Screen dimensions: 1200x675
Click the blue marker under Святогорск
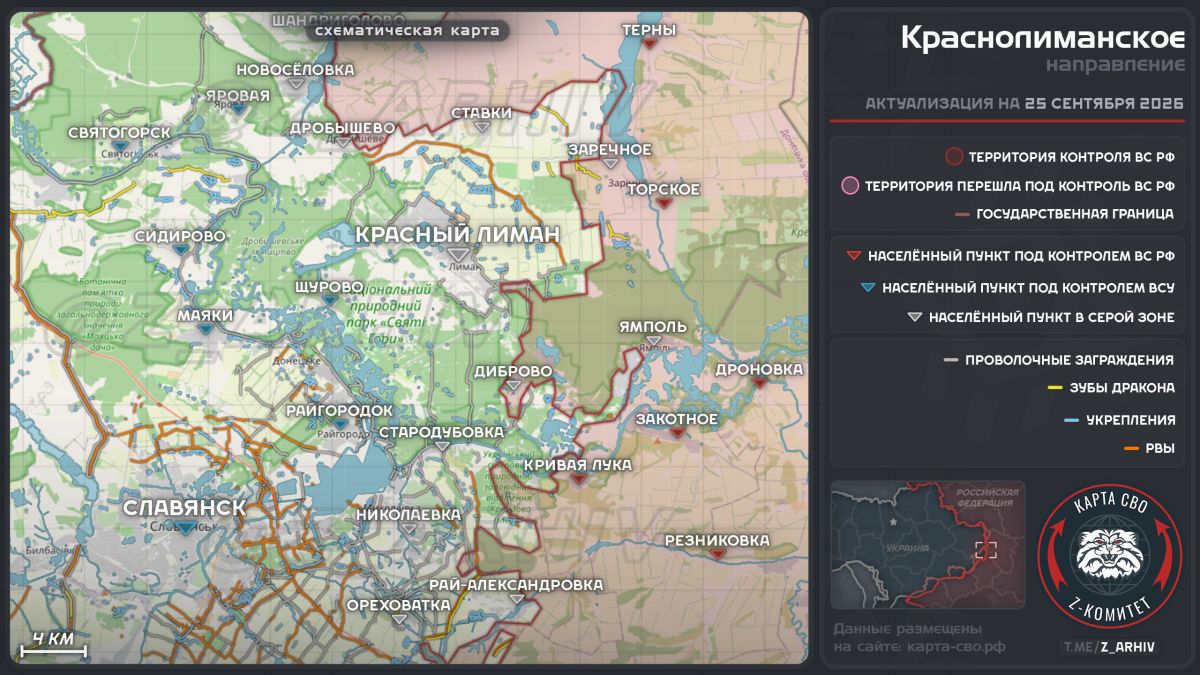pyautogui.click(x=120, y=147)
